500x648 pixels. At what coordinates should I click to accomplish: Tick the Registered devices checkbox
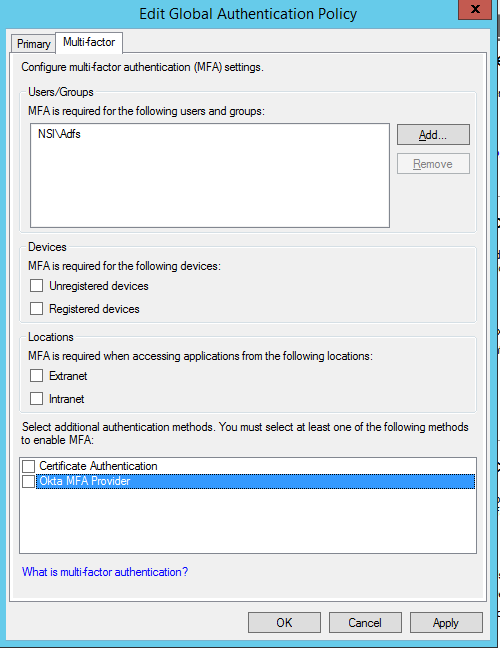[x=36, y=309]
